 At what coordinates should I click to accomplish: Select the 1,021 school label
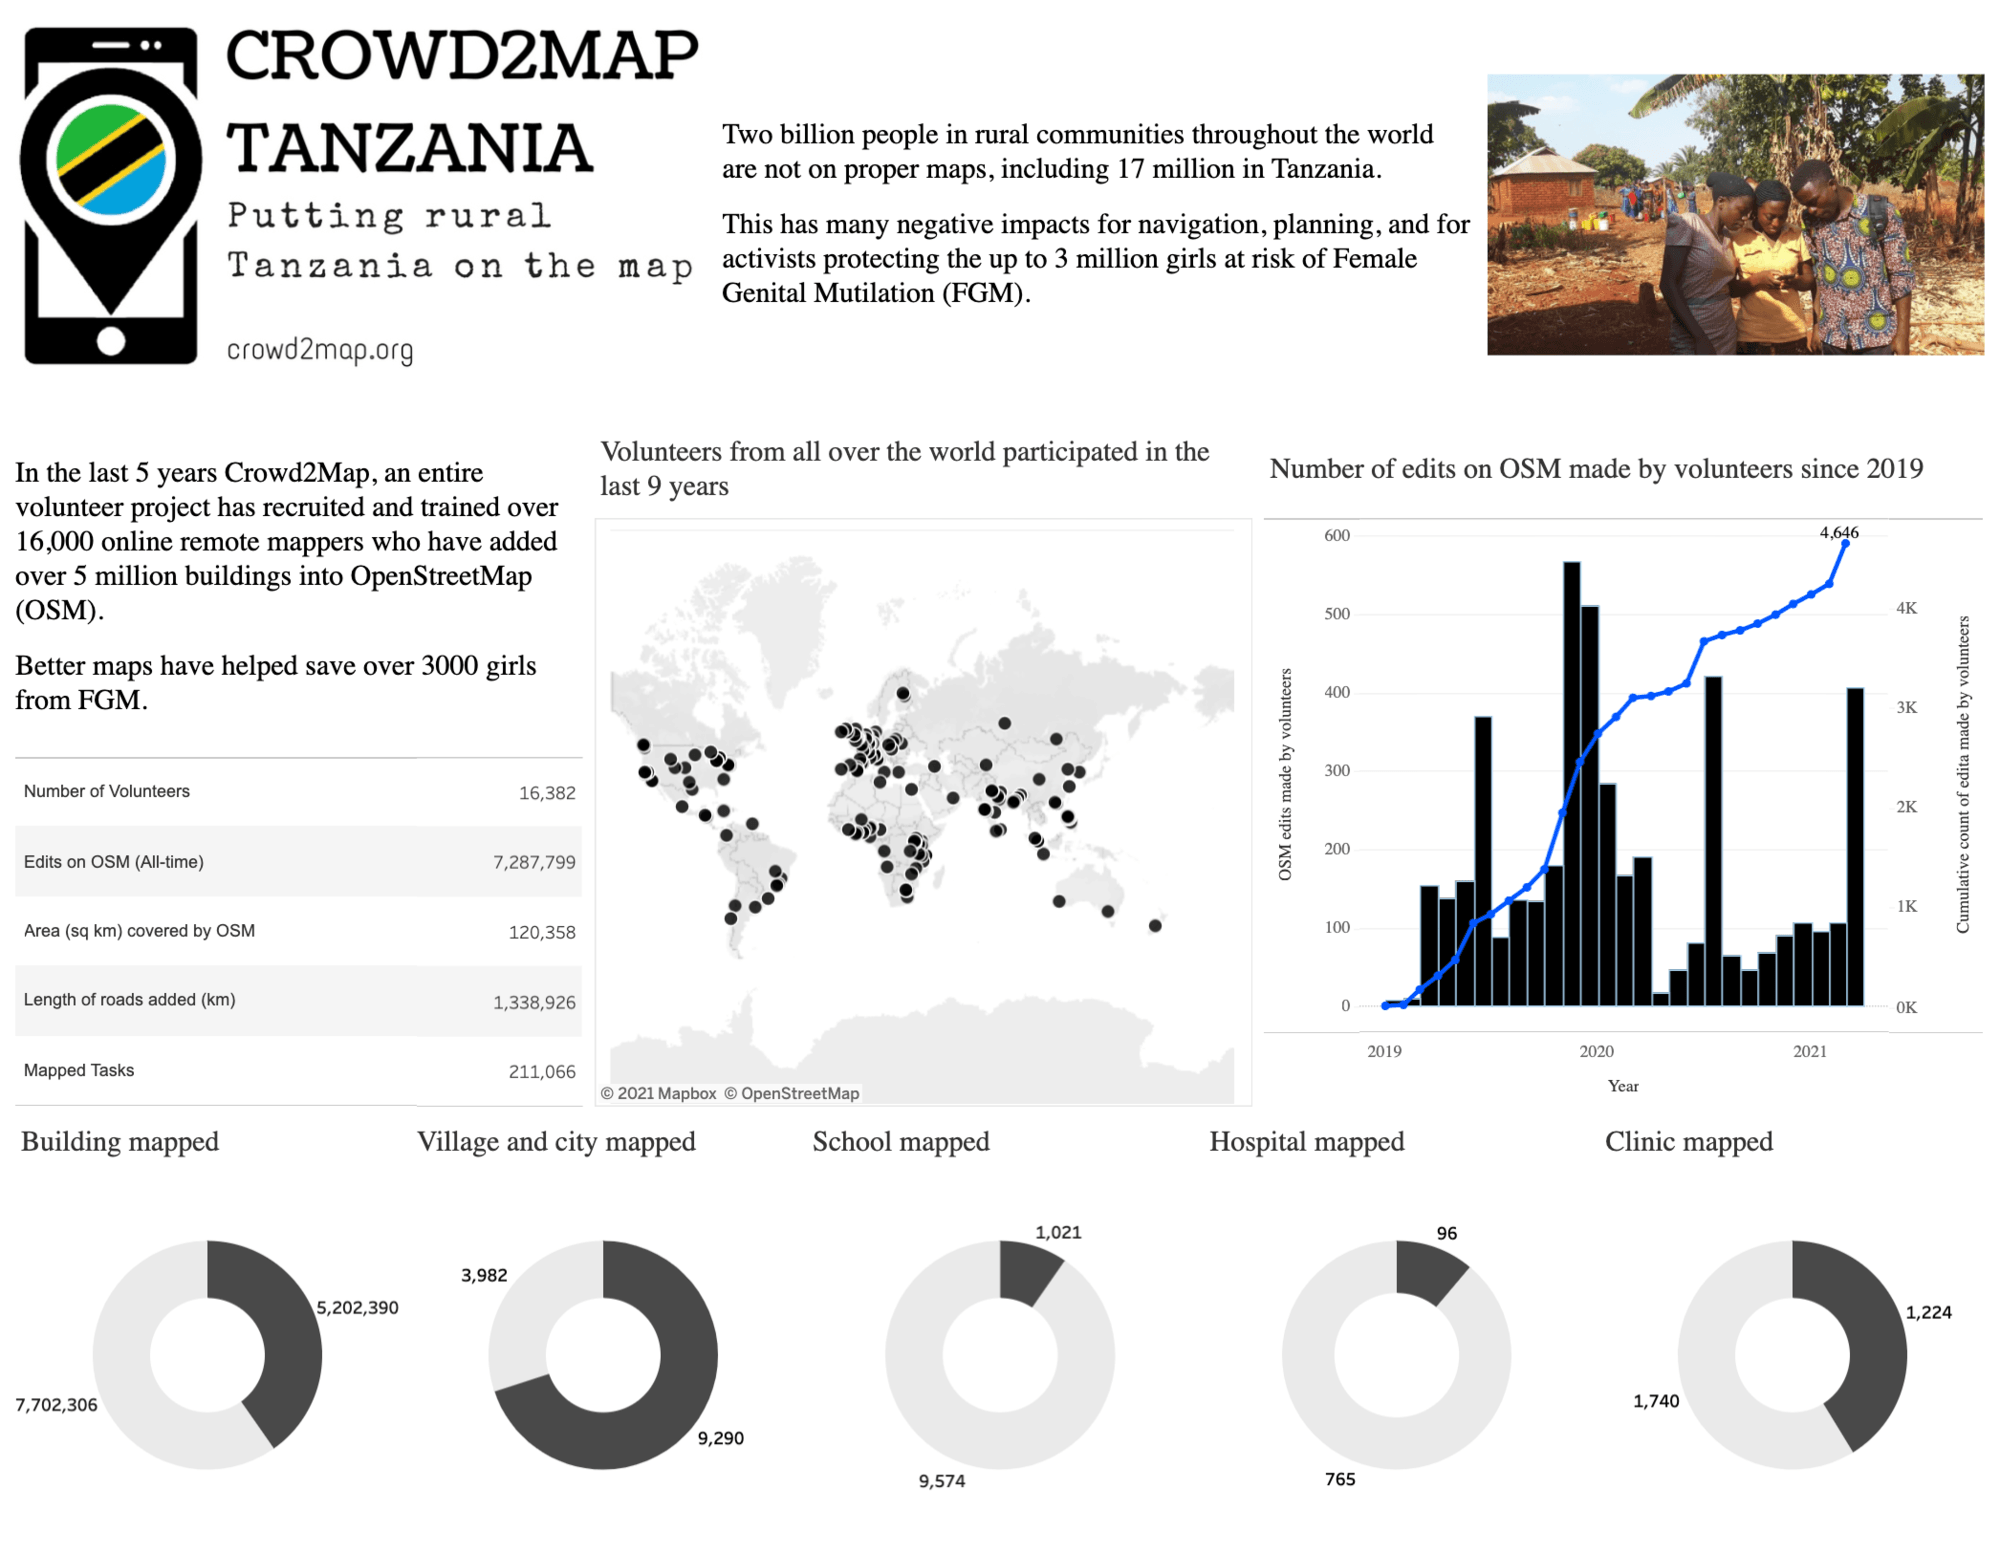1058,1232
